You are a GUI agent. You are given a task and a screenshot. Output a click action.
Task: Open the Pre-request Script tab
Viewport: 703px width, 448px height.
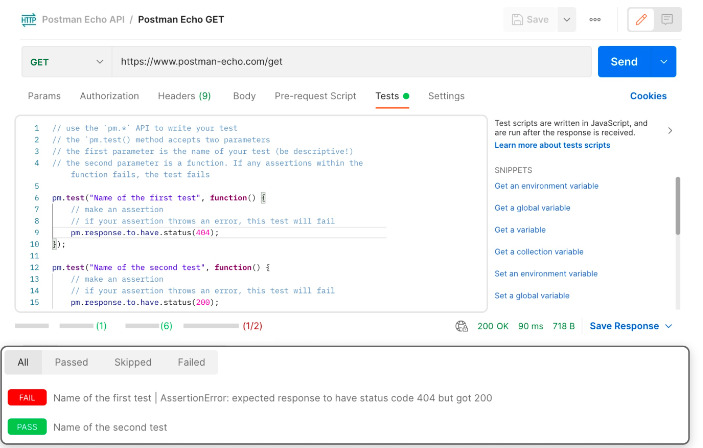(315, 96)
